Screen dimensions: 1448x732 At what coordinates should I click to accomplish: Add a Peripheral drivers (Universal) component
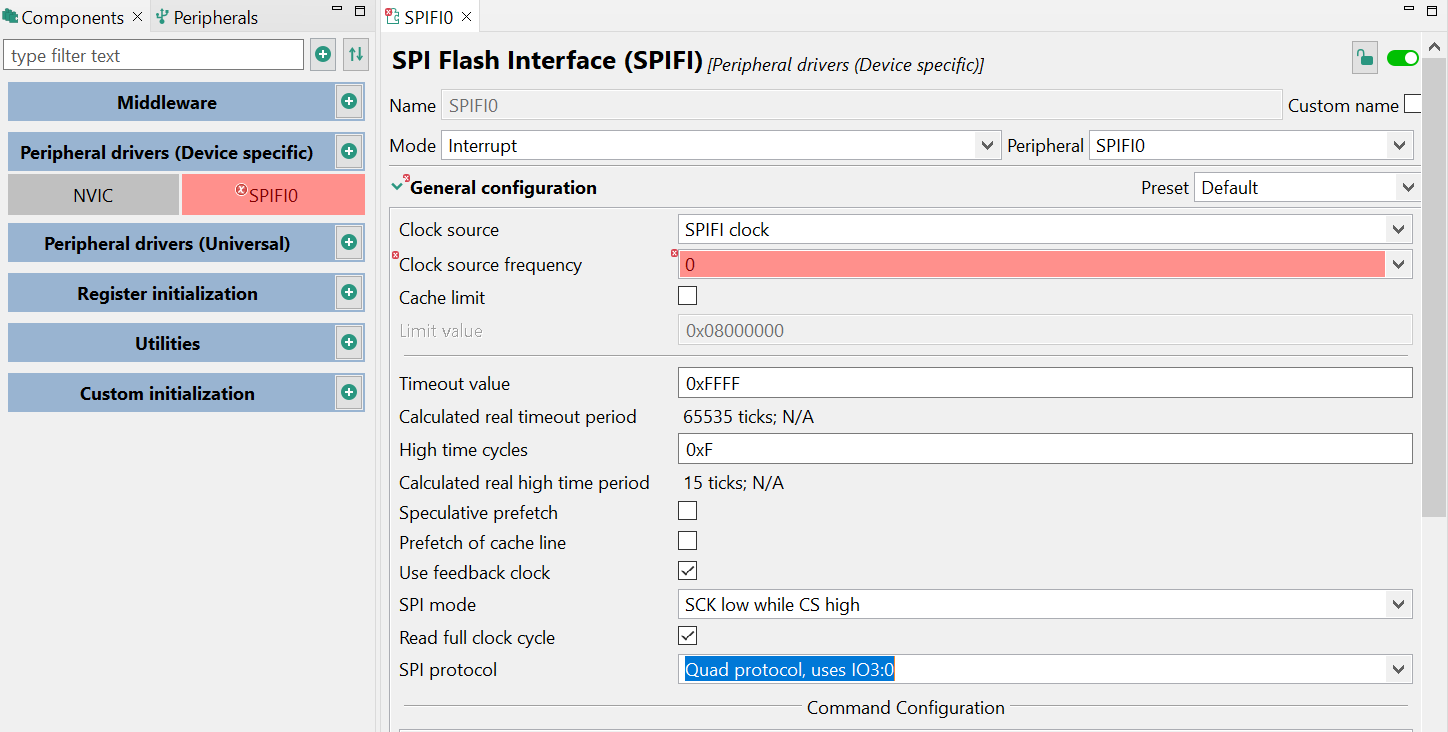[348, 242]
